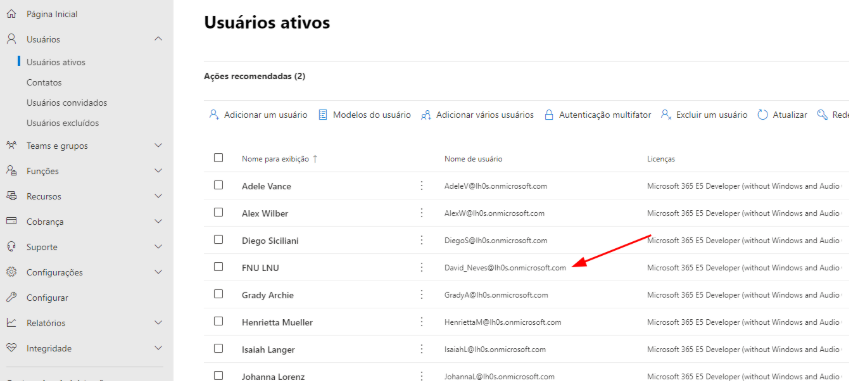
Task: Open Henrietta Mueller user name link
Action: click(x=277, y=323)
